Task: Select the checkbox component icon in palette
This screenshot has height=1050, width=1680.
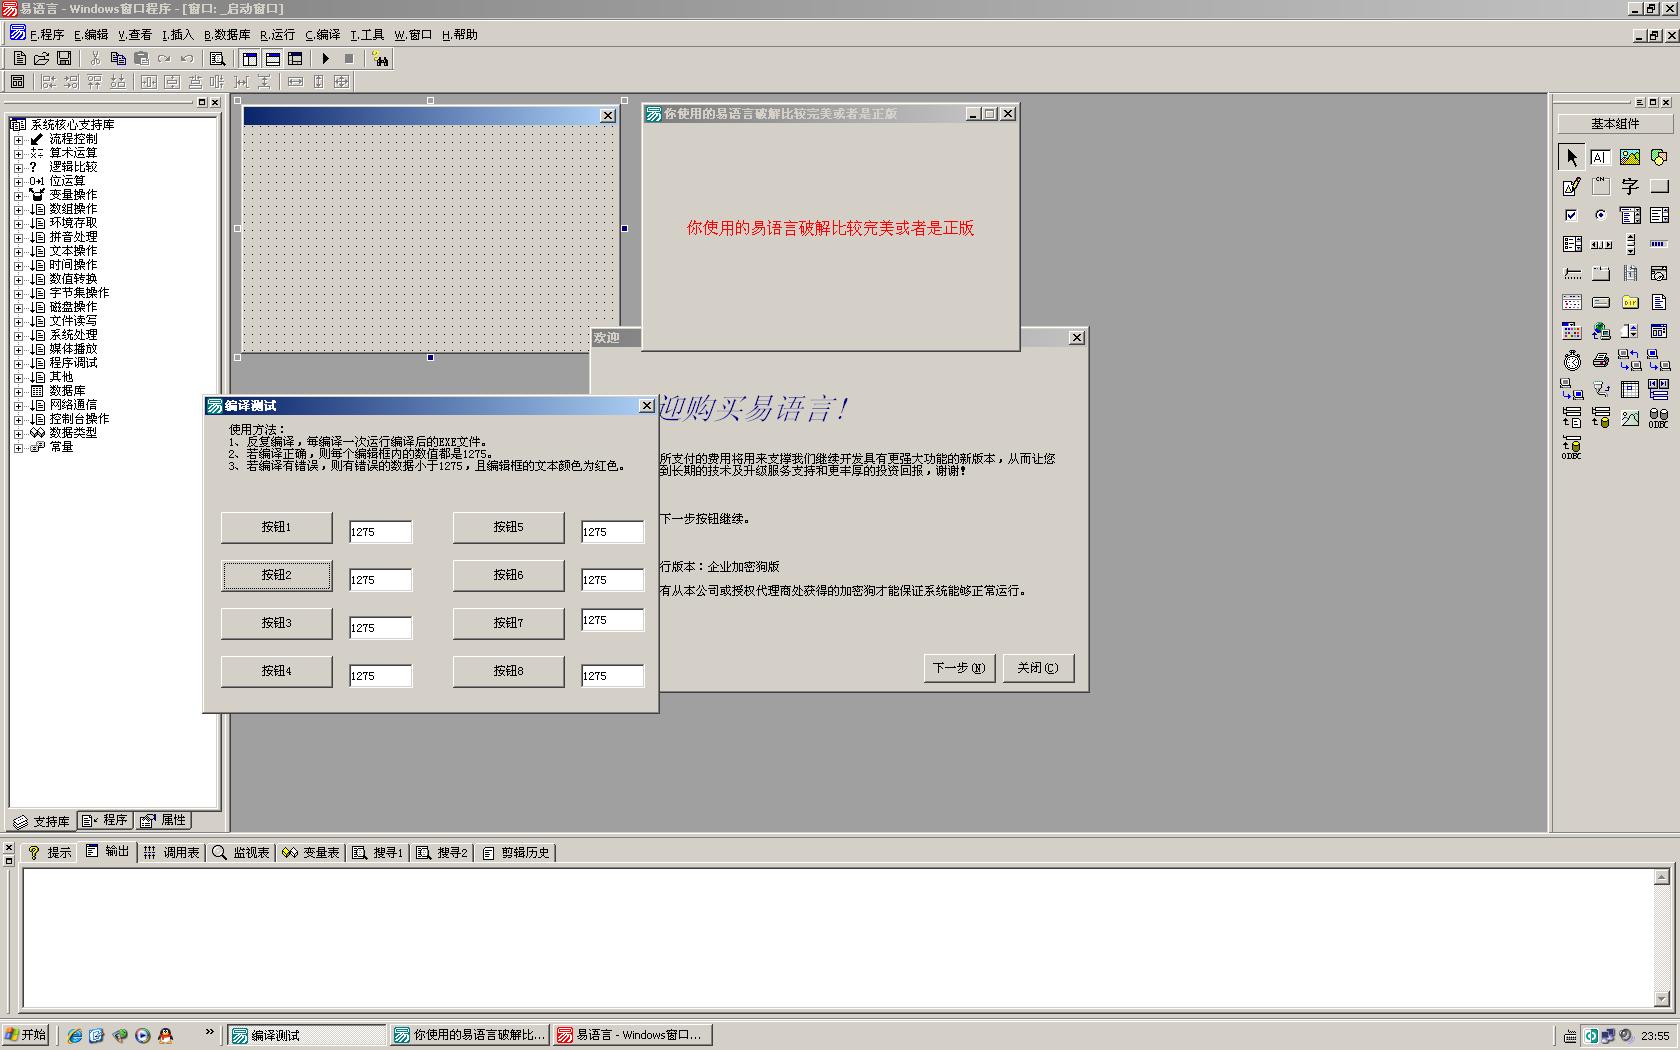Action: (1571, 215)
